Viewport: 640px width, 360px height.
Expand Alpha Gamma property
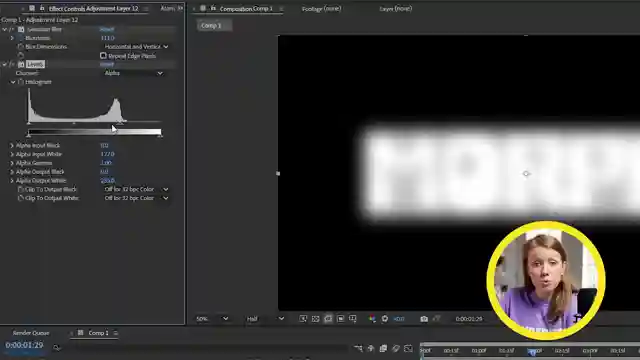(12, 163)
